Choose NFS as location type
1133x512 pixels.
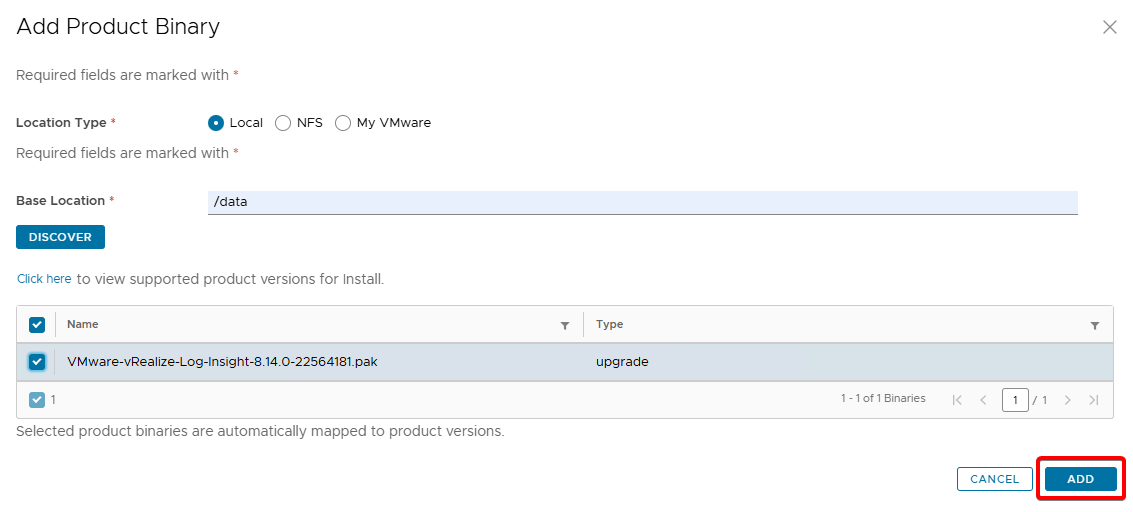coord(283,123)
